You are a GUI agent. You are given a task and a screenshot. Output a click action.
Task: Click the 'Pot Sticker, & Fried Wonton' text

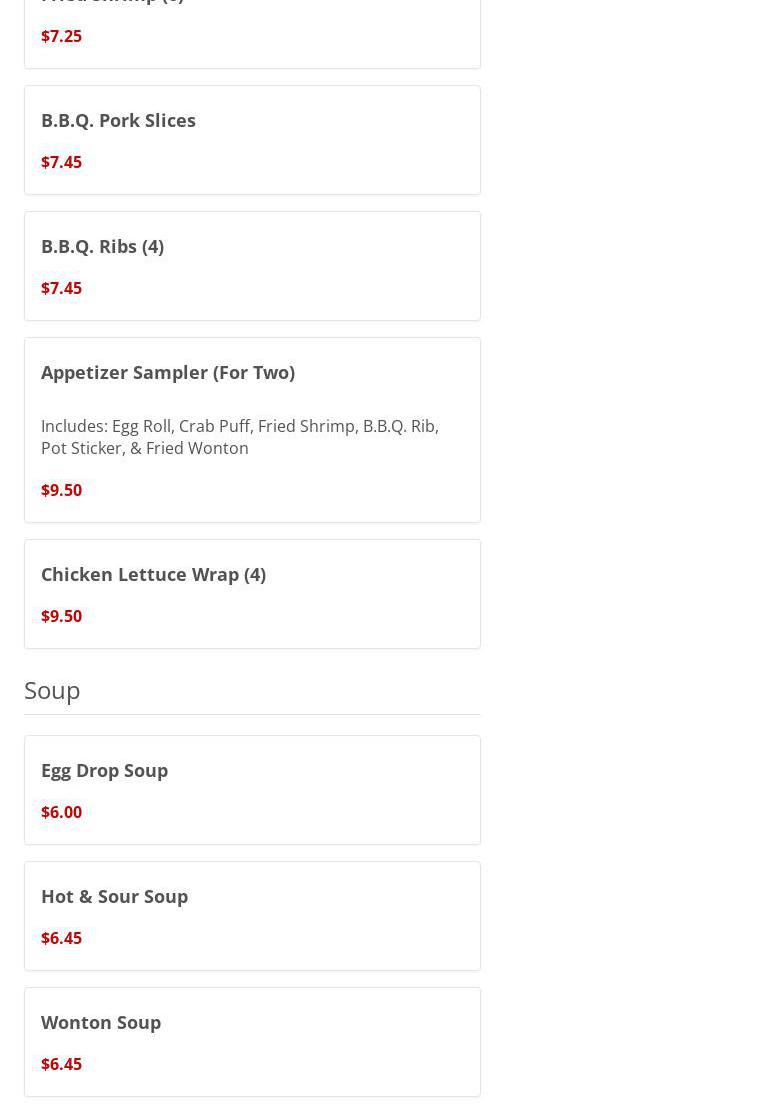click(144, 448)
